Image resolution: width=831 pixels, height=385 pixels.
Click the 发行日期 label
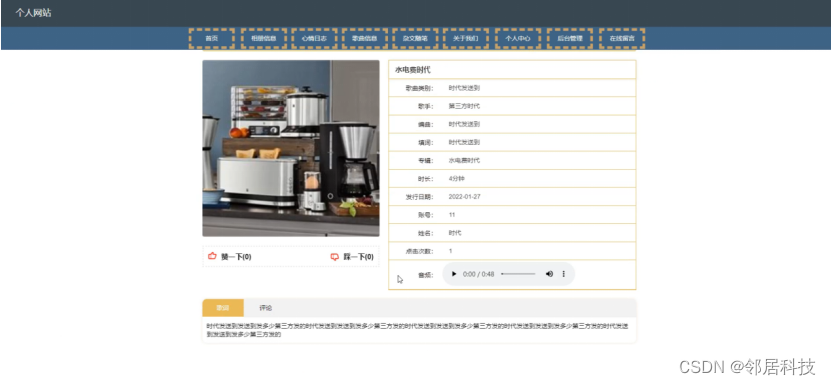(x=420, y=197)
